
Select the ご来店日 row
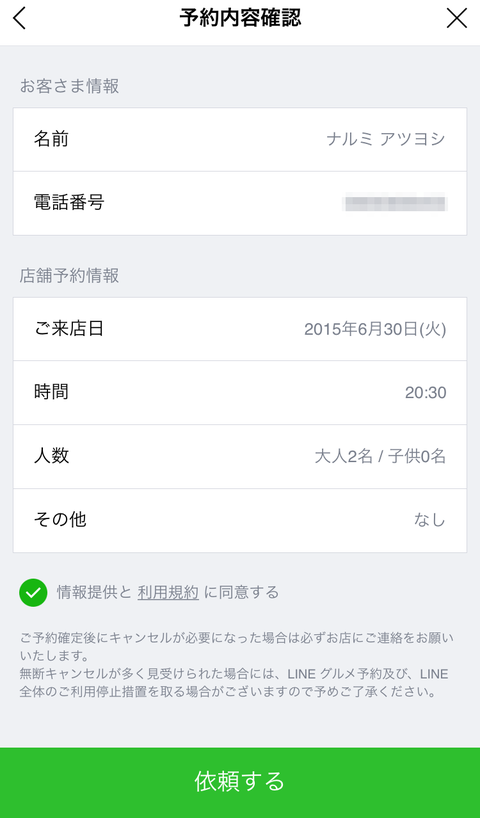coord(240,329)
